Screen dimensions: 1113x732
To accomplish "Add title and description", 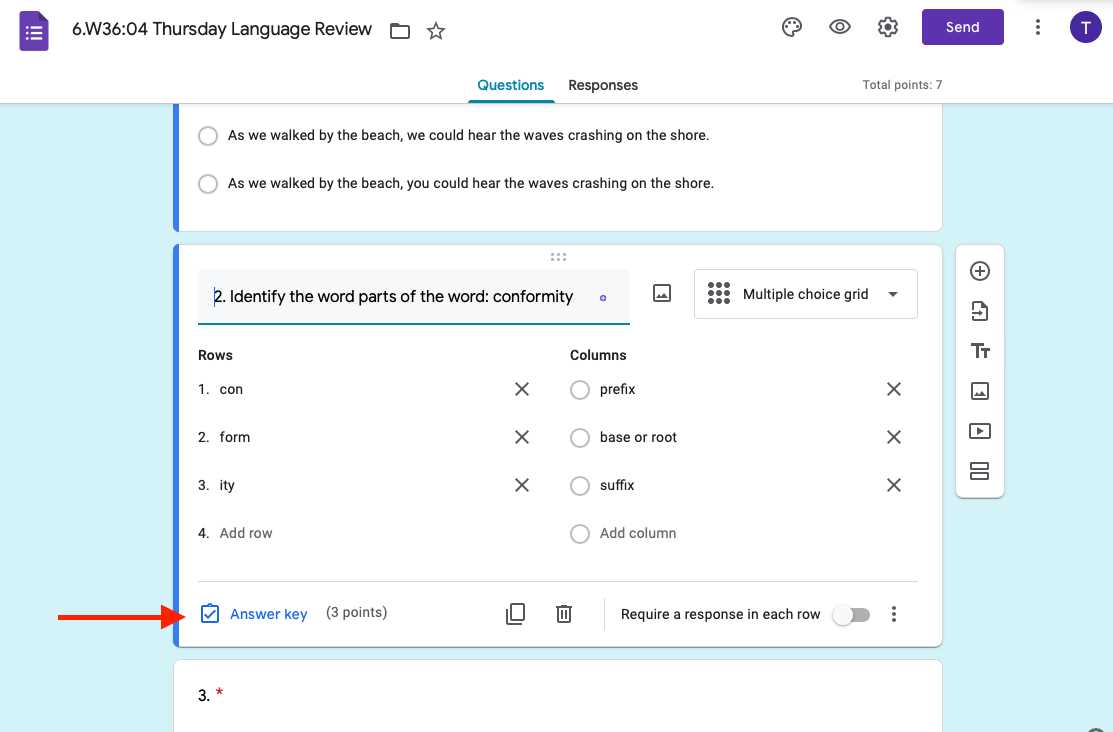I will tap(980, 351).
